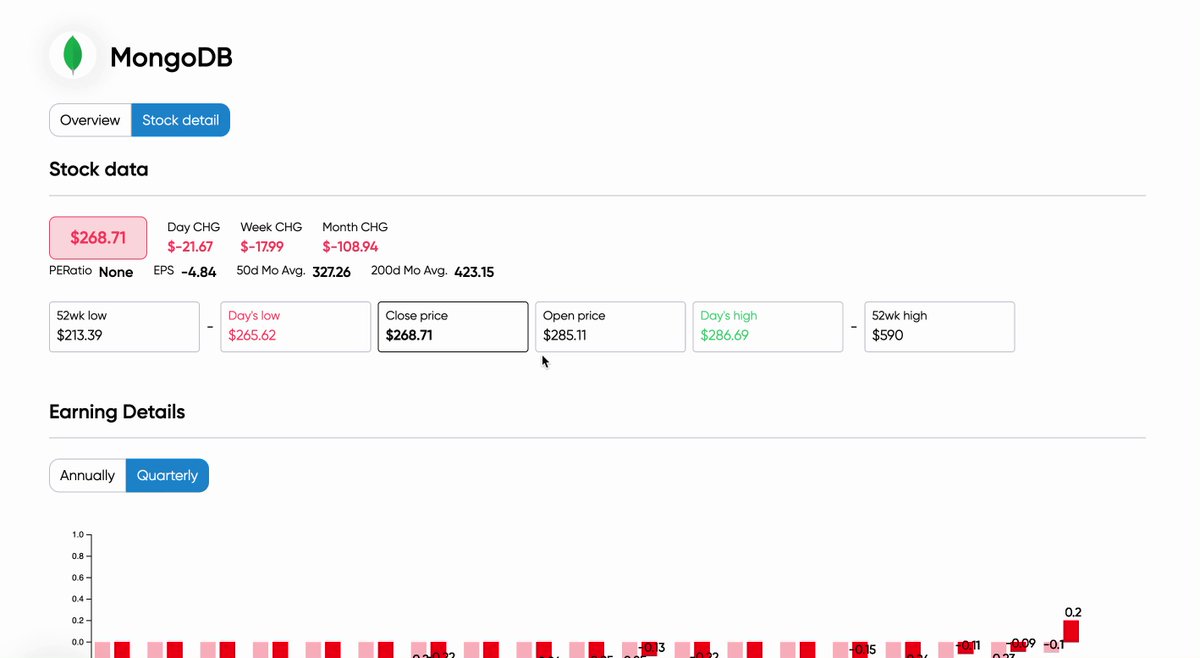Click the EPS value -4.84
The image size is (1200, 658).
pyautogui.click(x=199, y=272)
